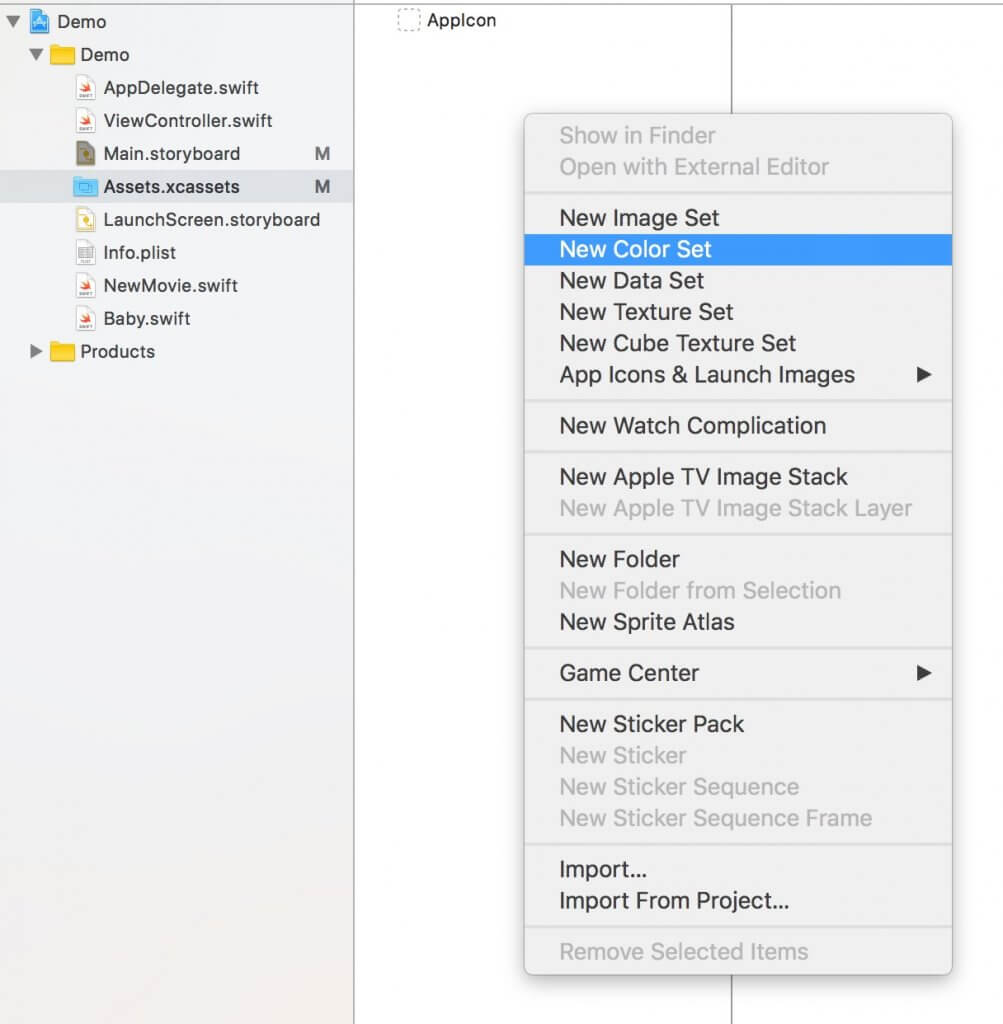Click the AppDelegate.swift file icon

point(86,88)
